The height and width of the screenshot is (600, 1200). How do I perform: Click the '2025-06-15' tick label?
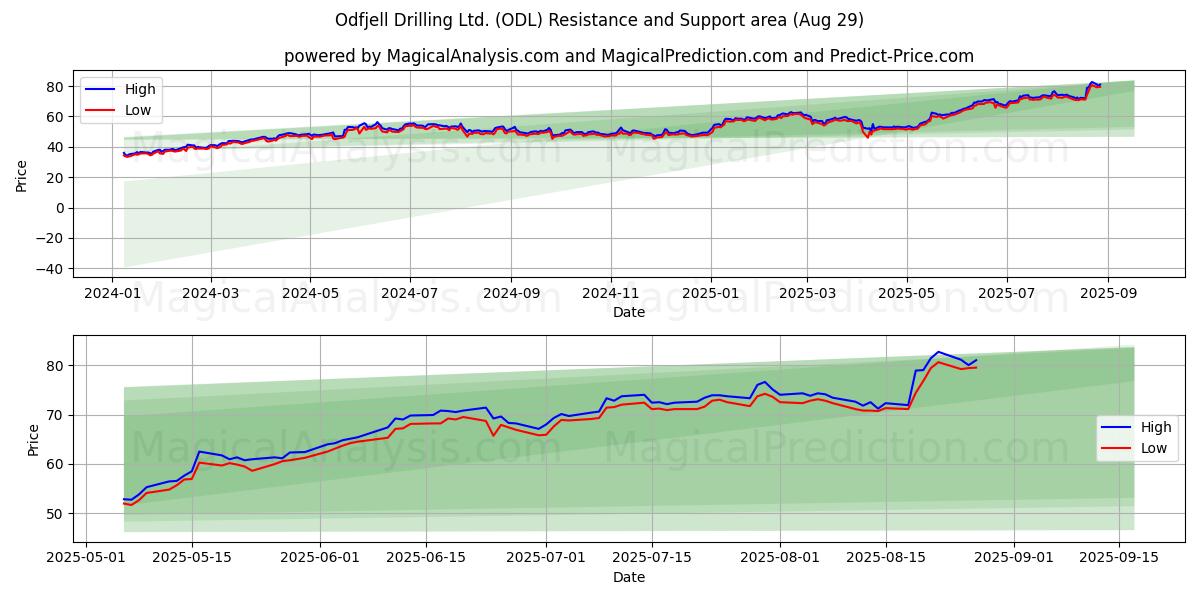point(426,559)
